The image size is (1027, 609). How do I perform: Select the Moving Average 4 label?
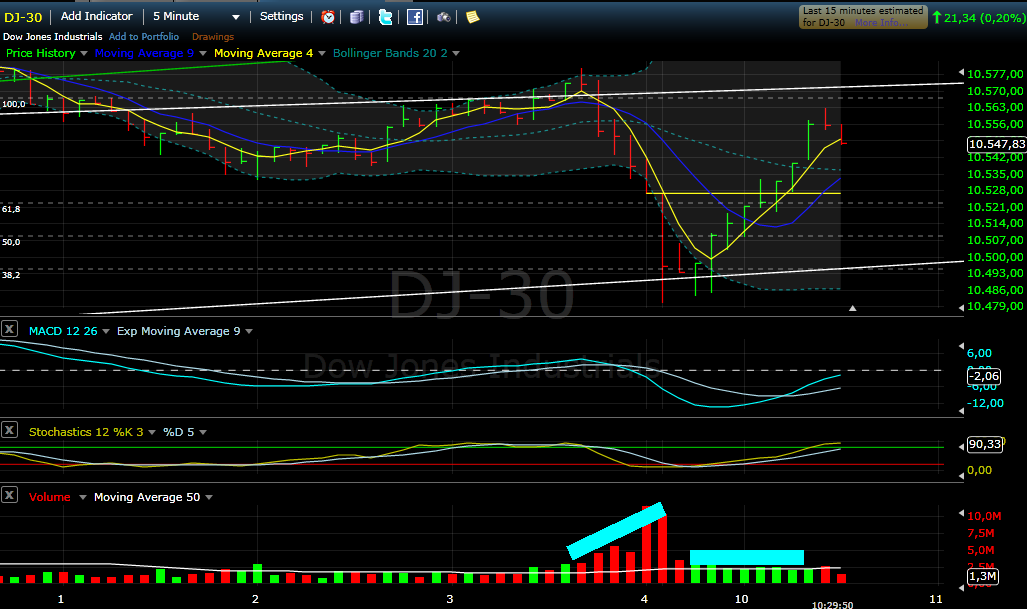(263, 53)
